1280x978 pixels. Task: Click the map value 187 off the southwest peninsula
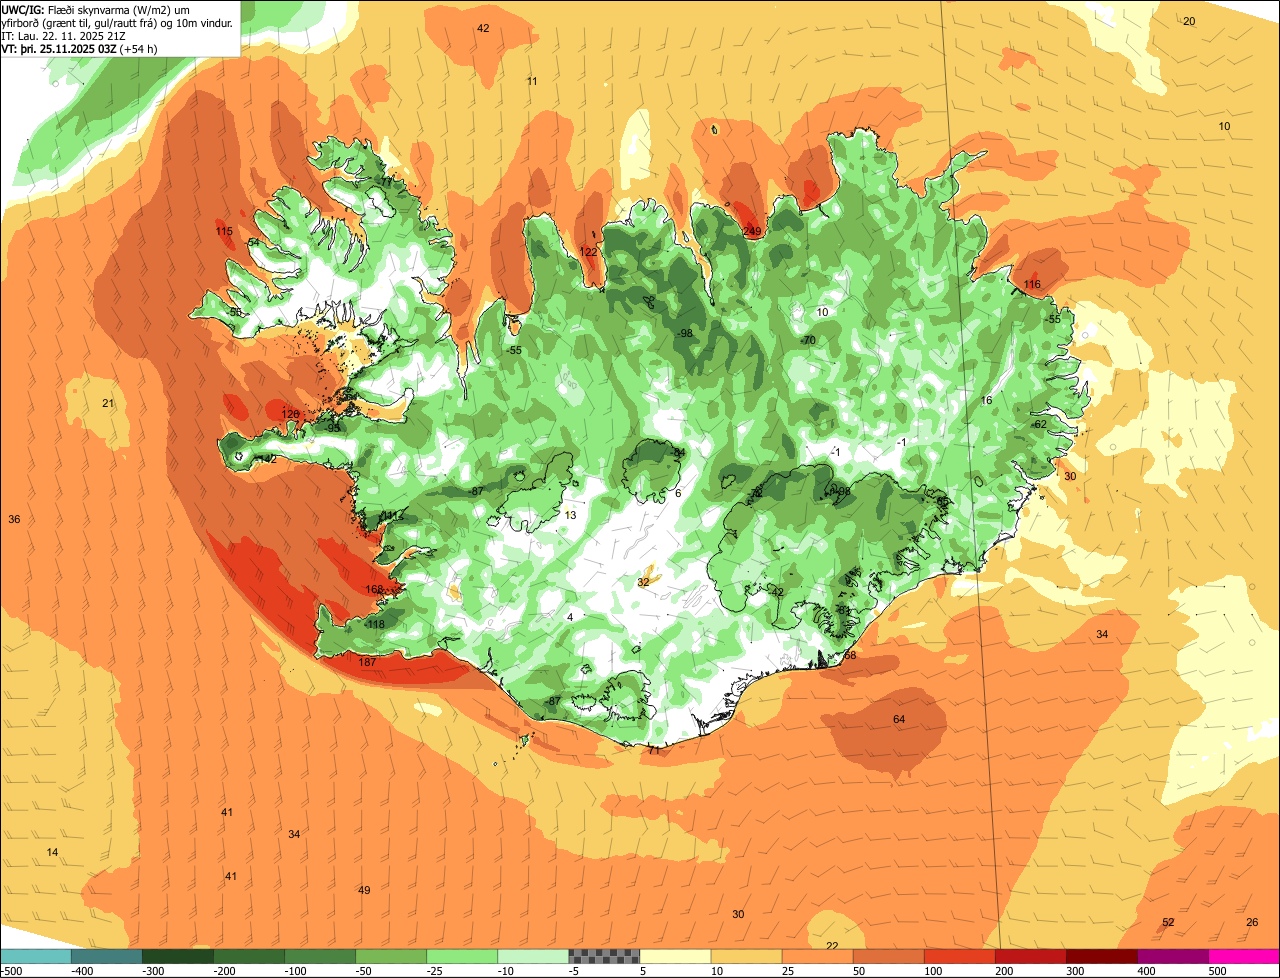click(x=367, y=662)
